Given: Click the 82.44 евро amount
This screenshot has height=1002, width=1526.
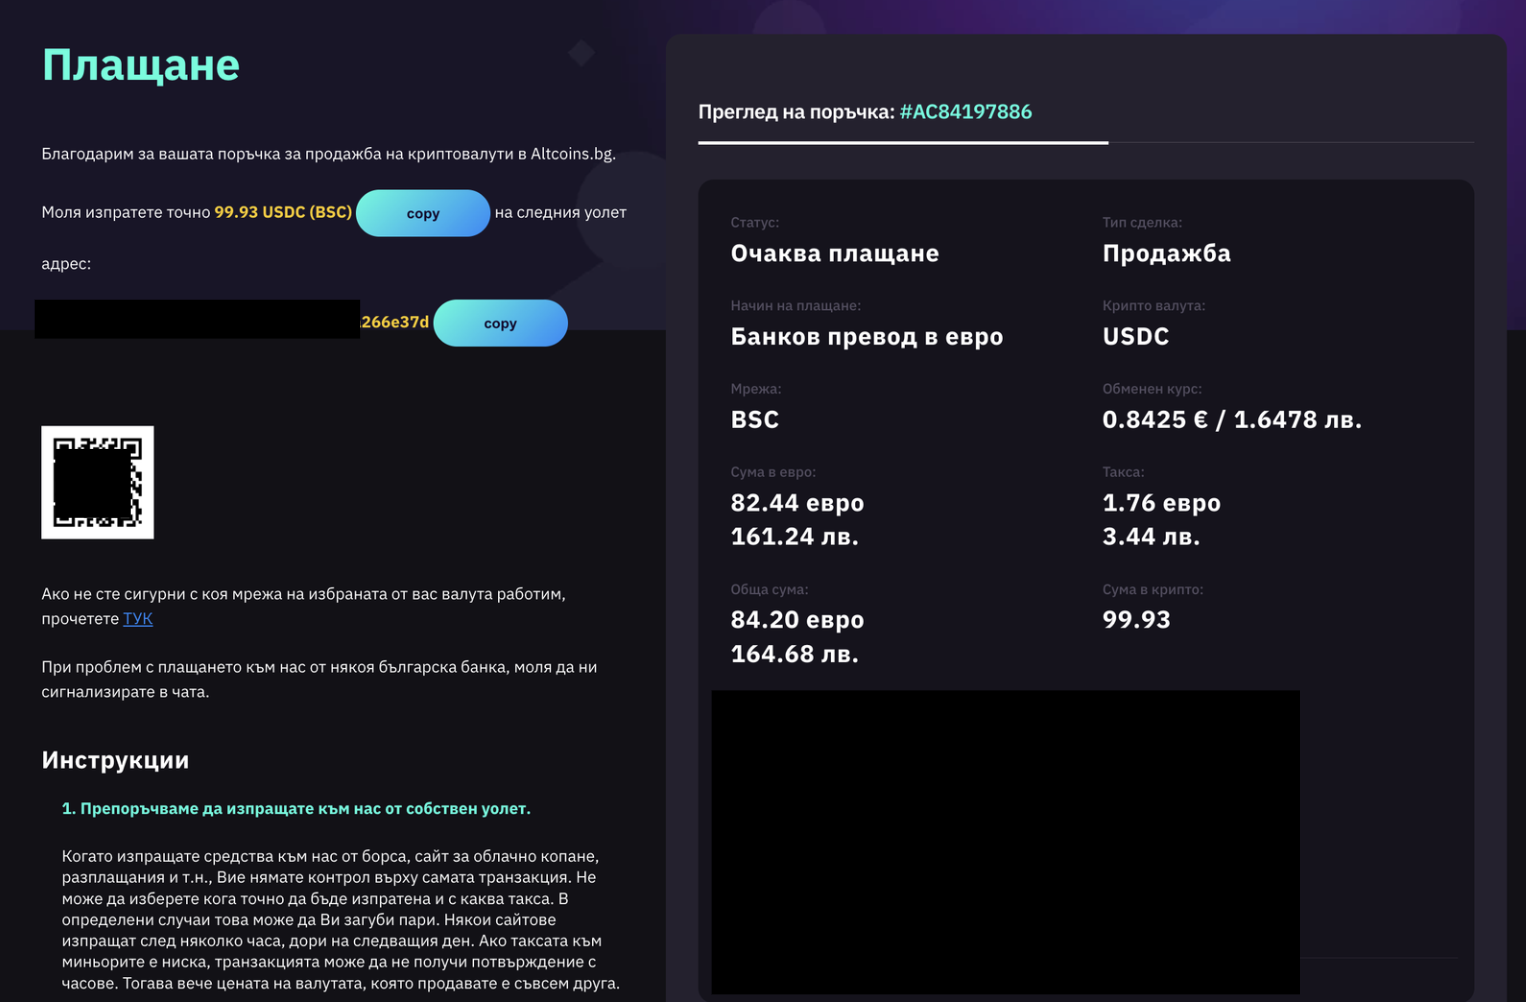Looking at the screenshot, I should point(797,503).
